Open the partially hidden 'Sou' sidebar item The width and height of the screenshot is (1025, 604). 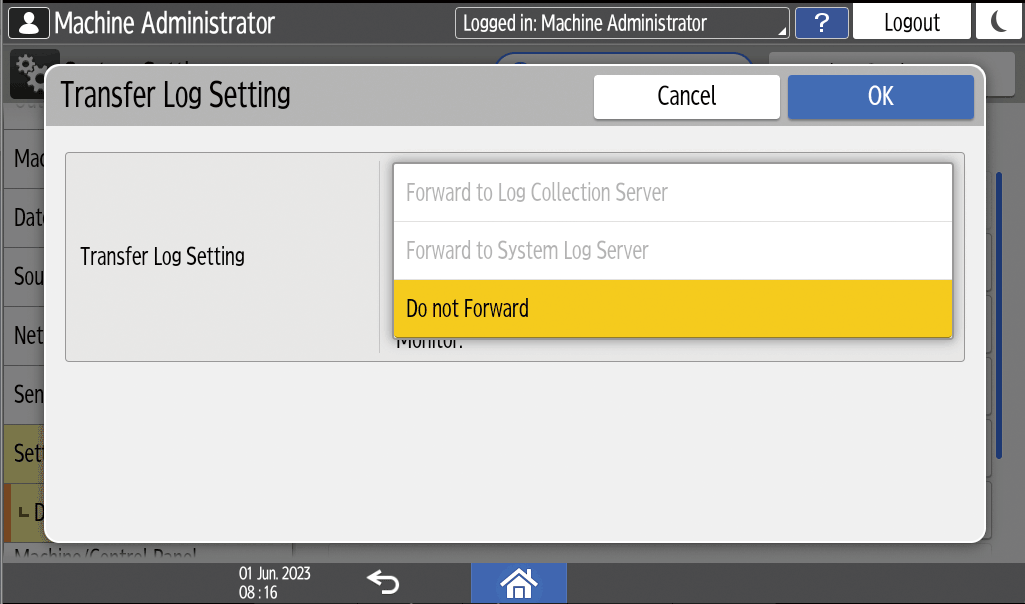coord(28,276)
